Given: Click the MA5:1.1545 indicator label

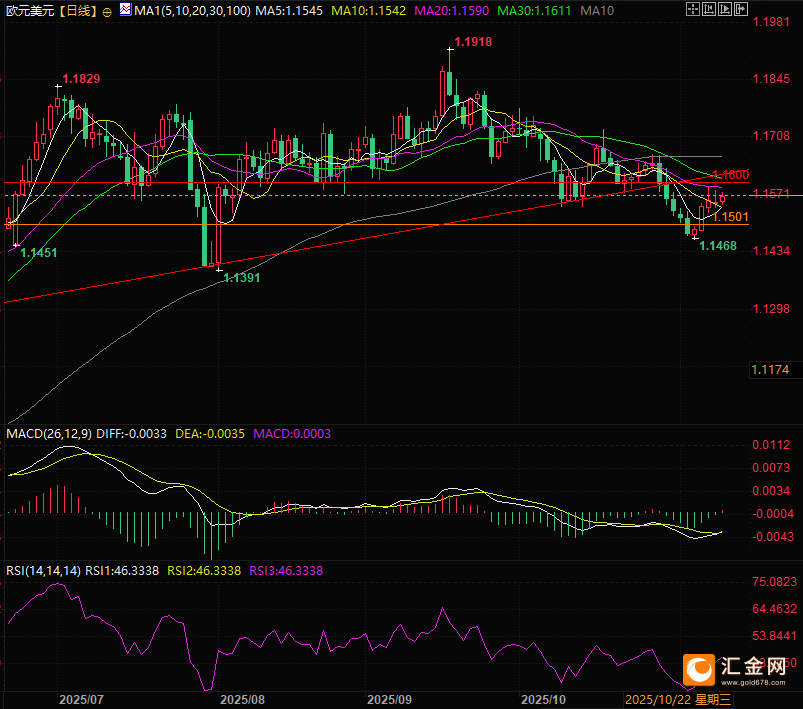Looking at the screenshot, I should tap(284, 12).
